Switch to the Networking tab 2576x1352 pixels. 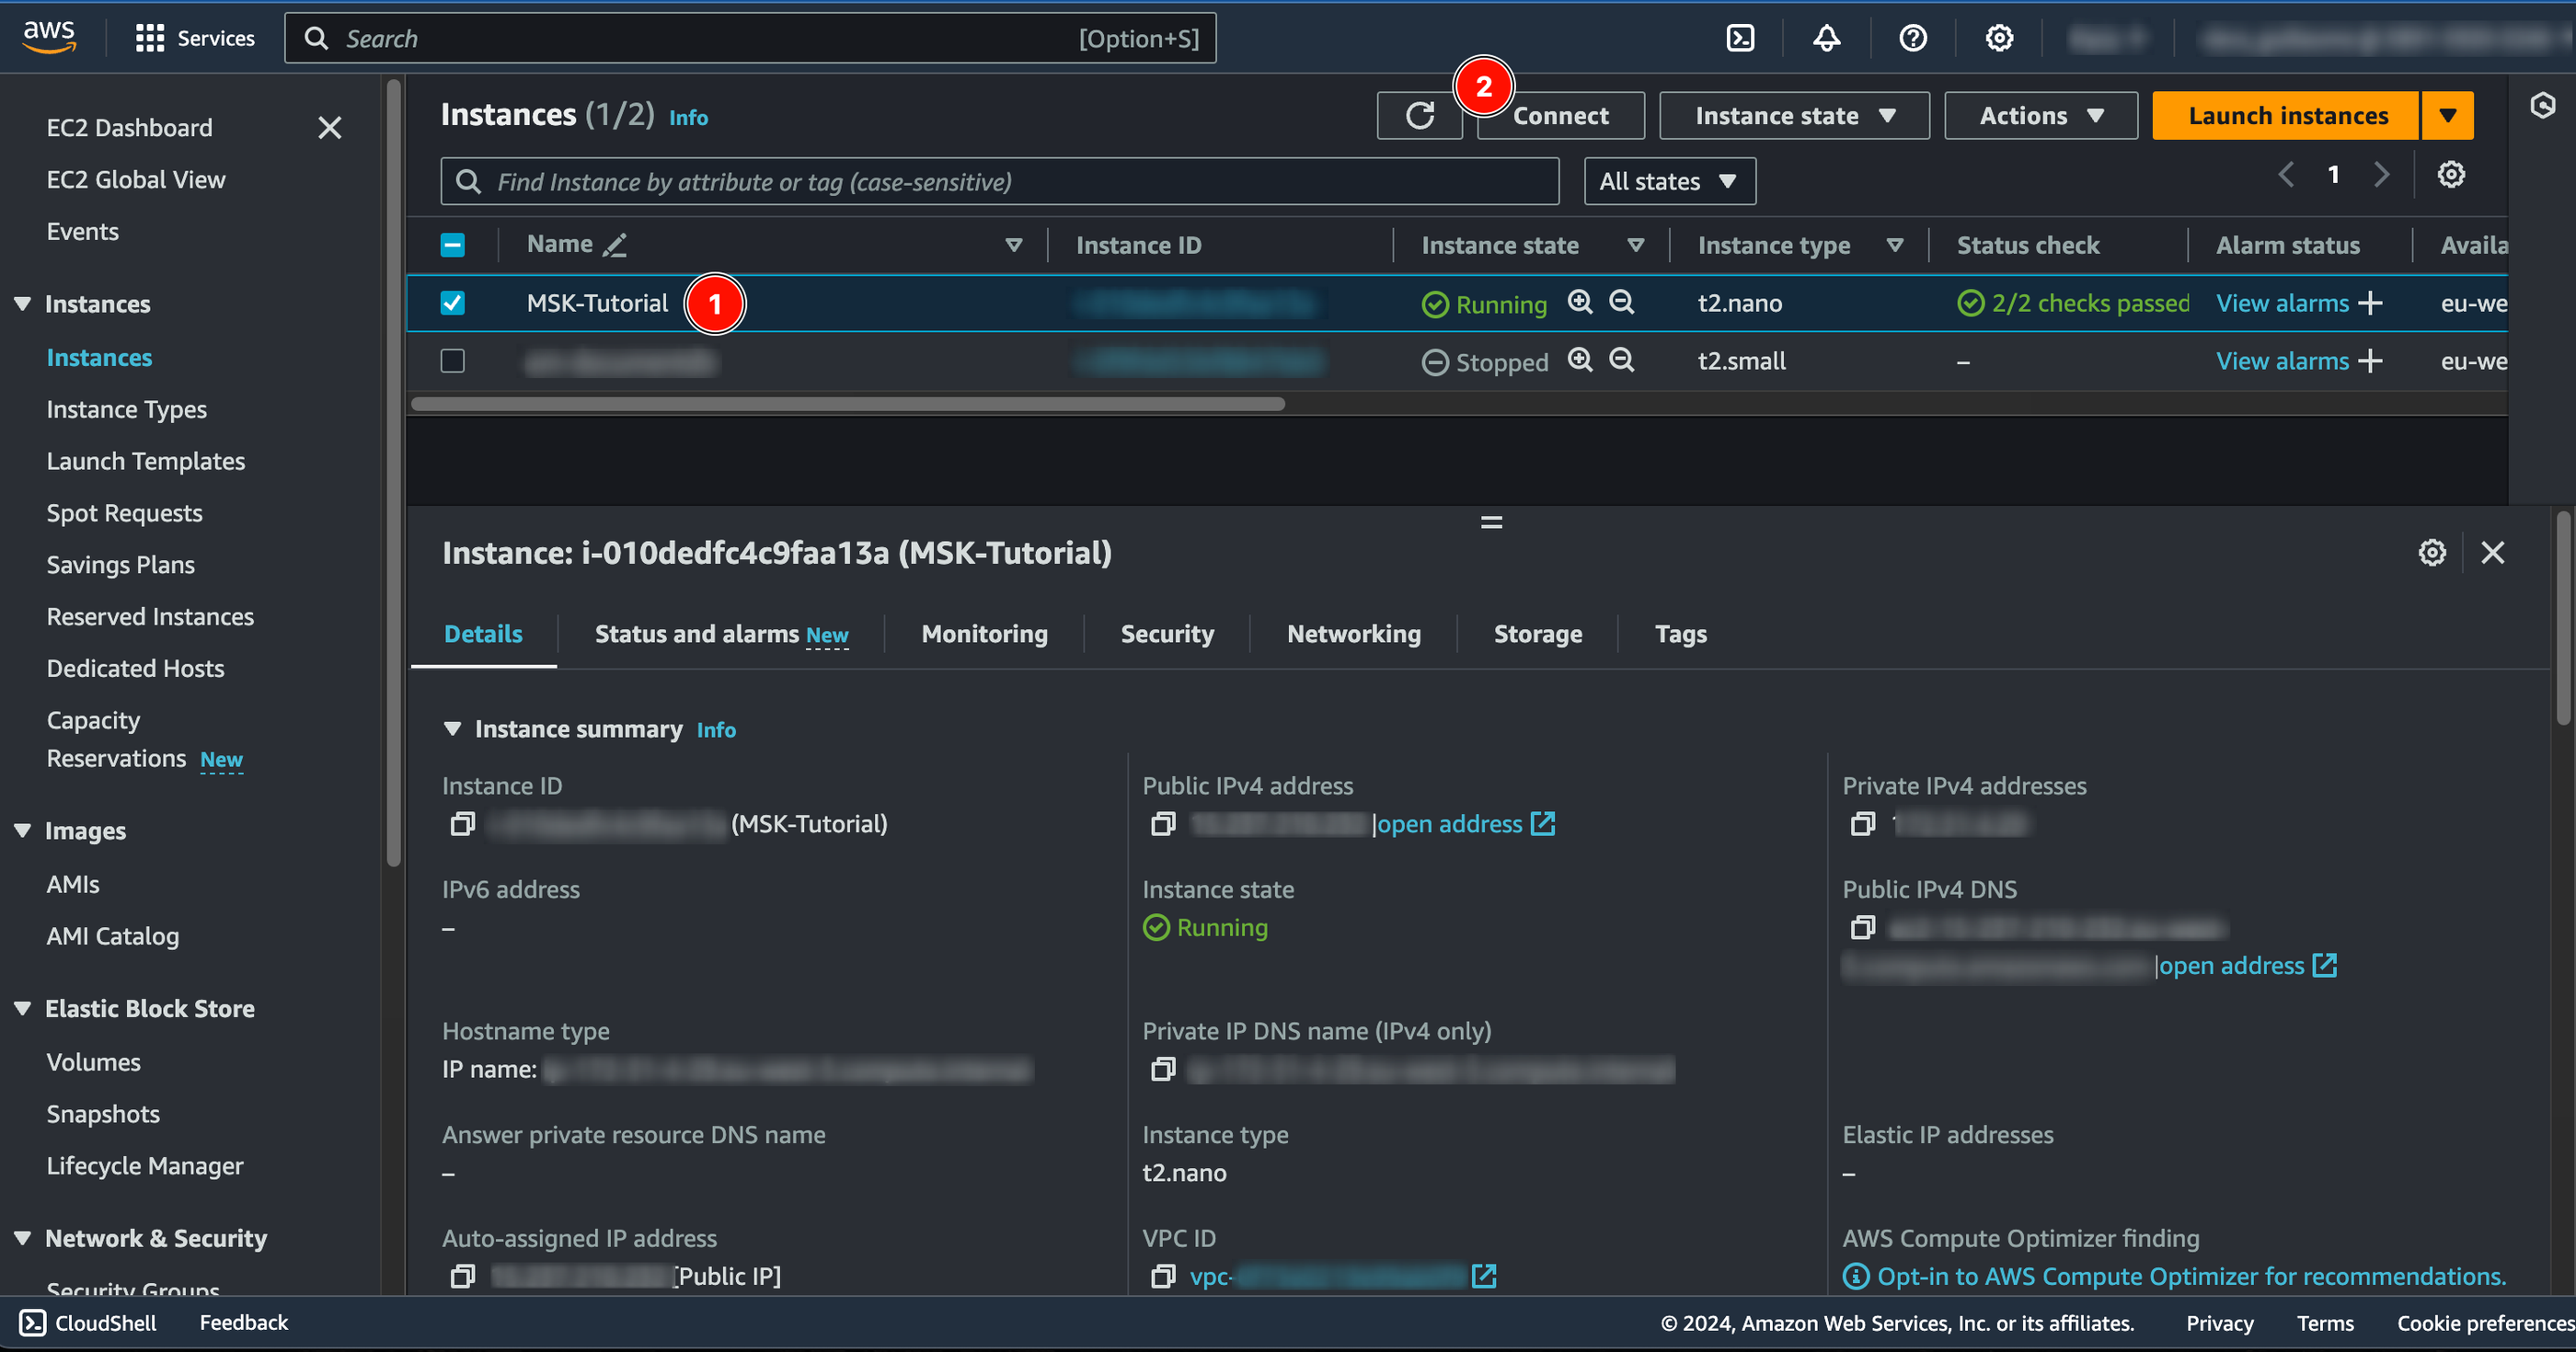tap(1354, 634)
